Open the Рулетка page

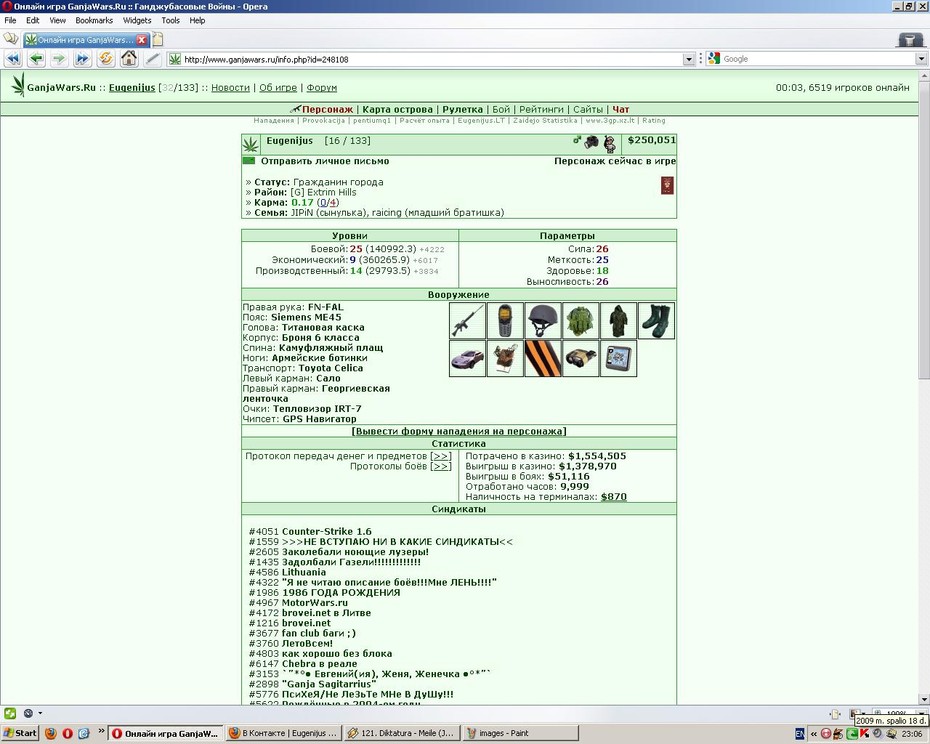pyautogui.click(x=463, y=110)
